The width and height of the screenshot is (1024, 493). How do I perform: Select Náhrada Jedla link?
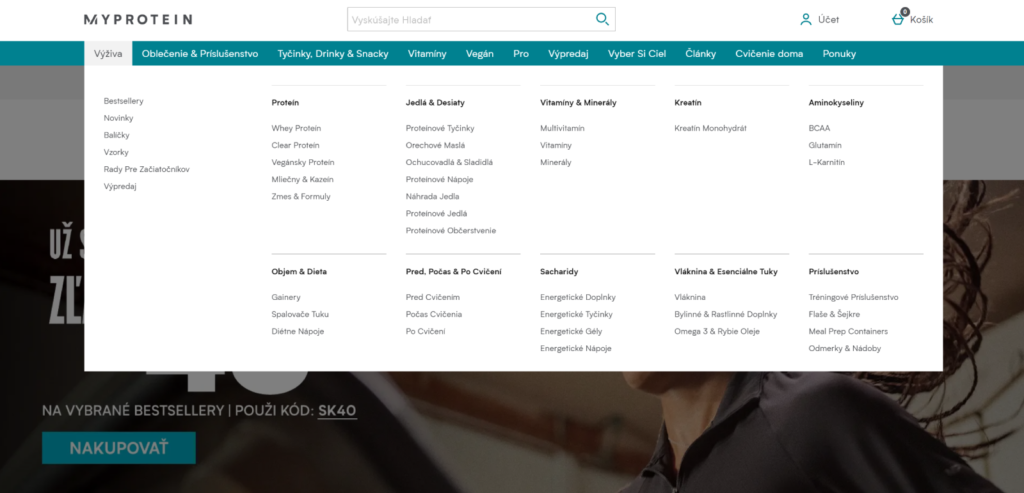pyautogui.click(x=432, y=196)
